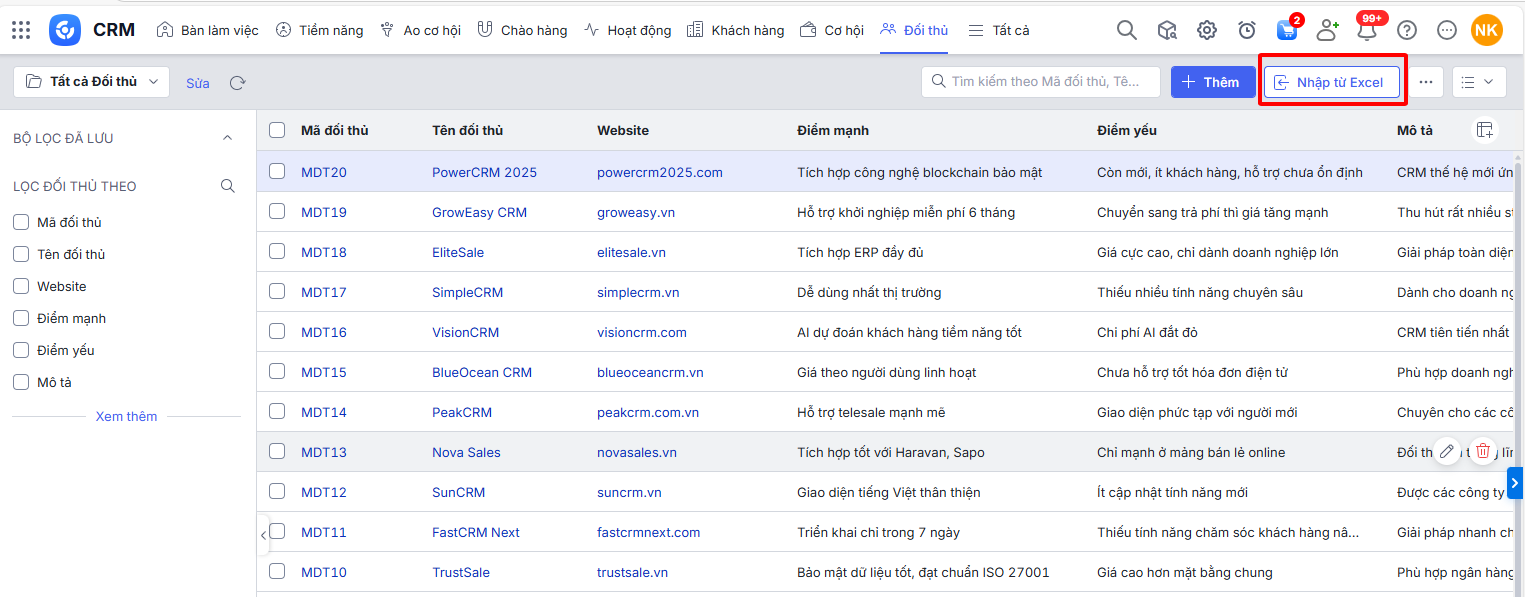
Task: Click the Nhập từ Excel button
Action: point(1331,82)
